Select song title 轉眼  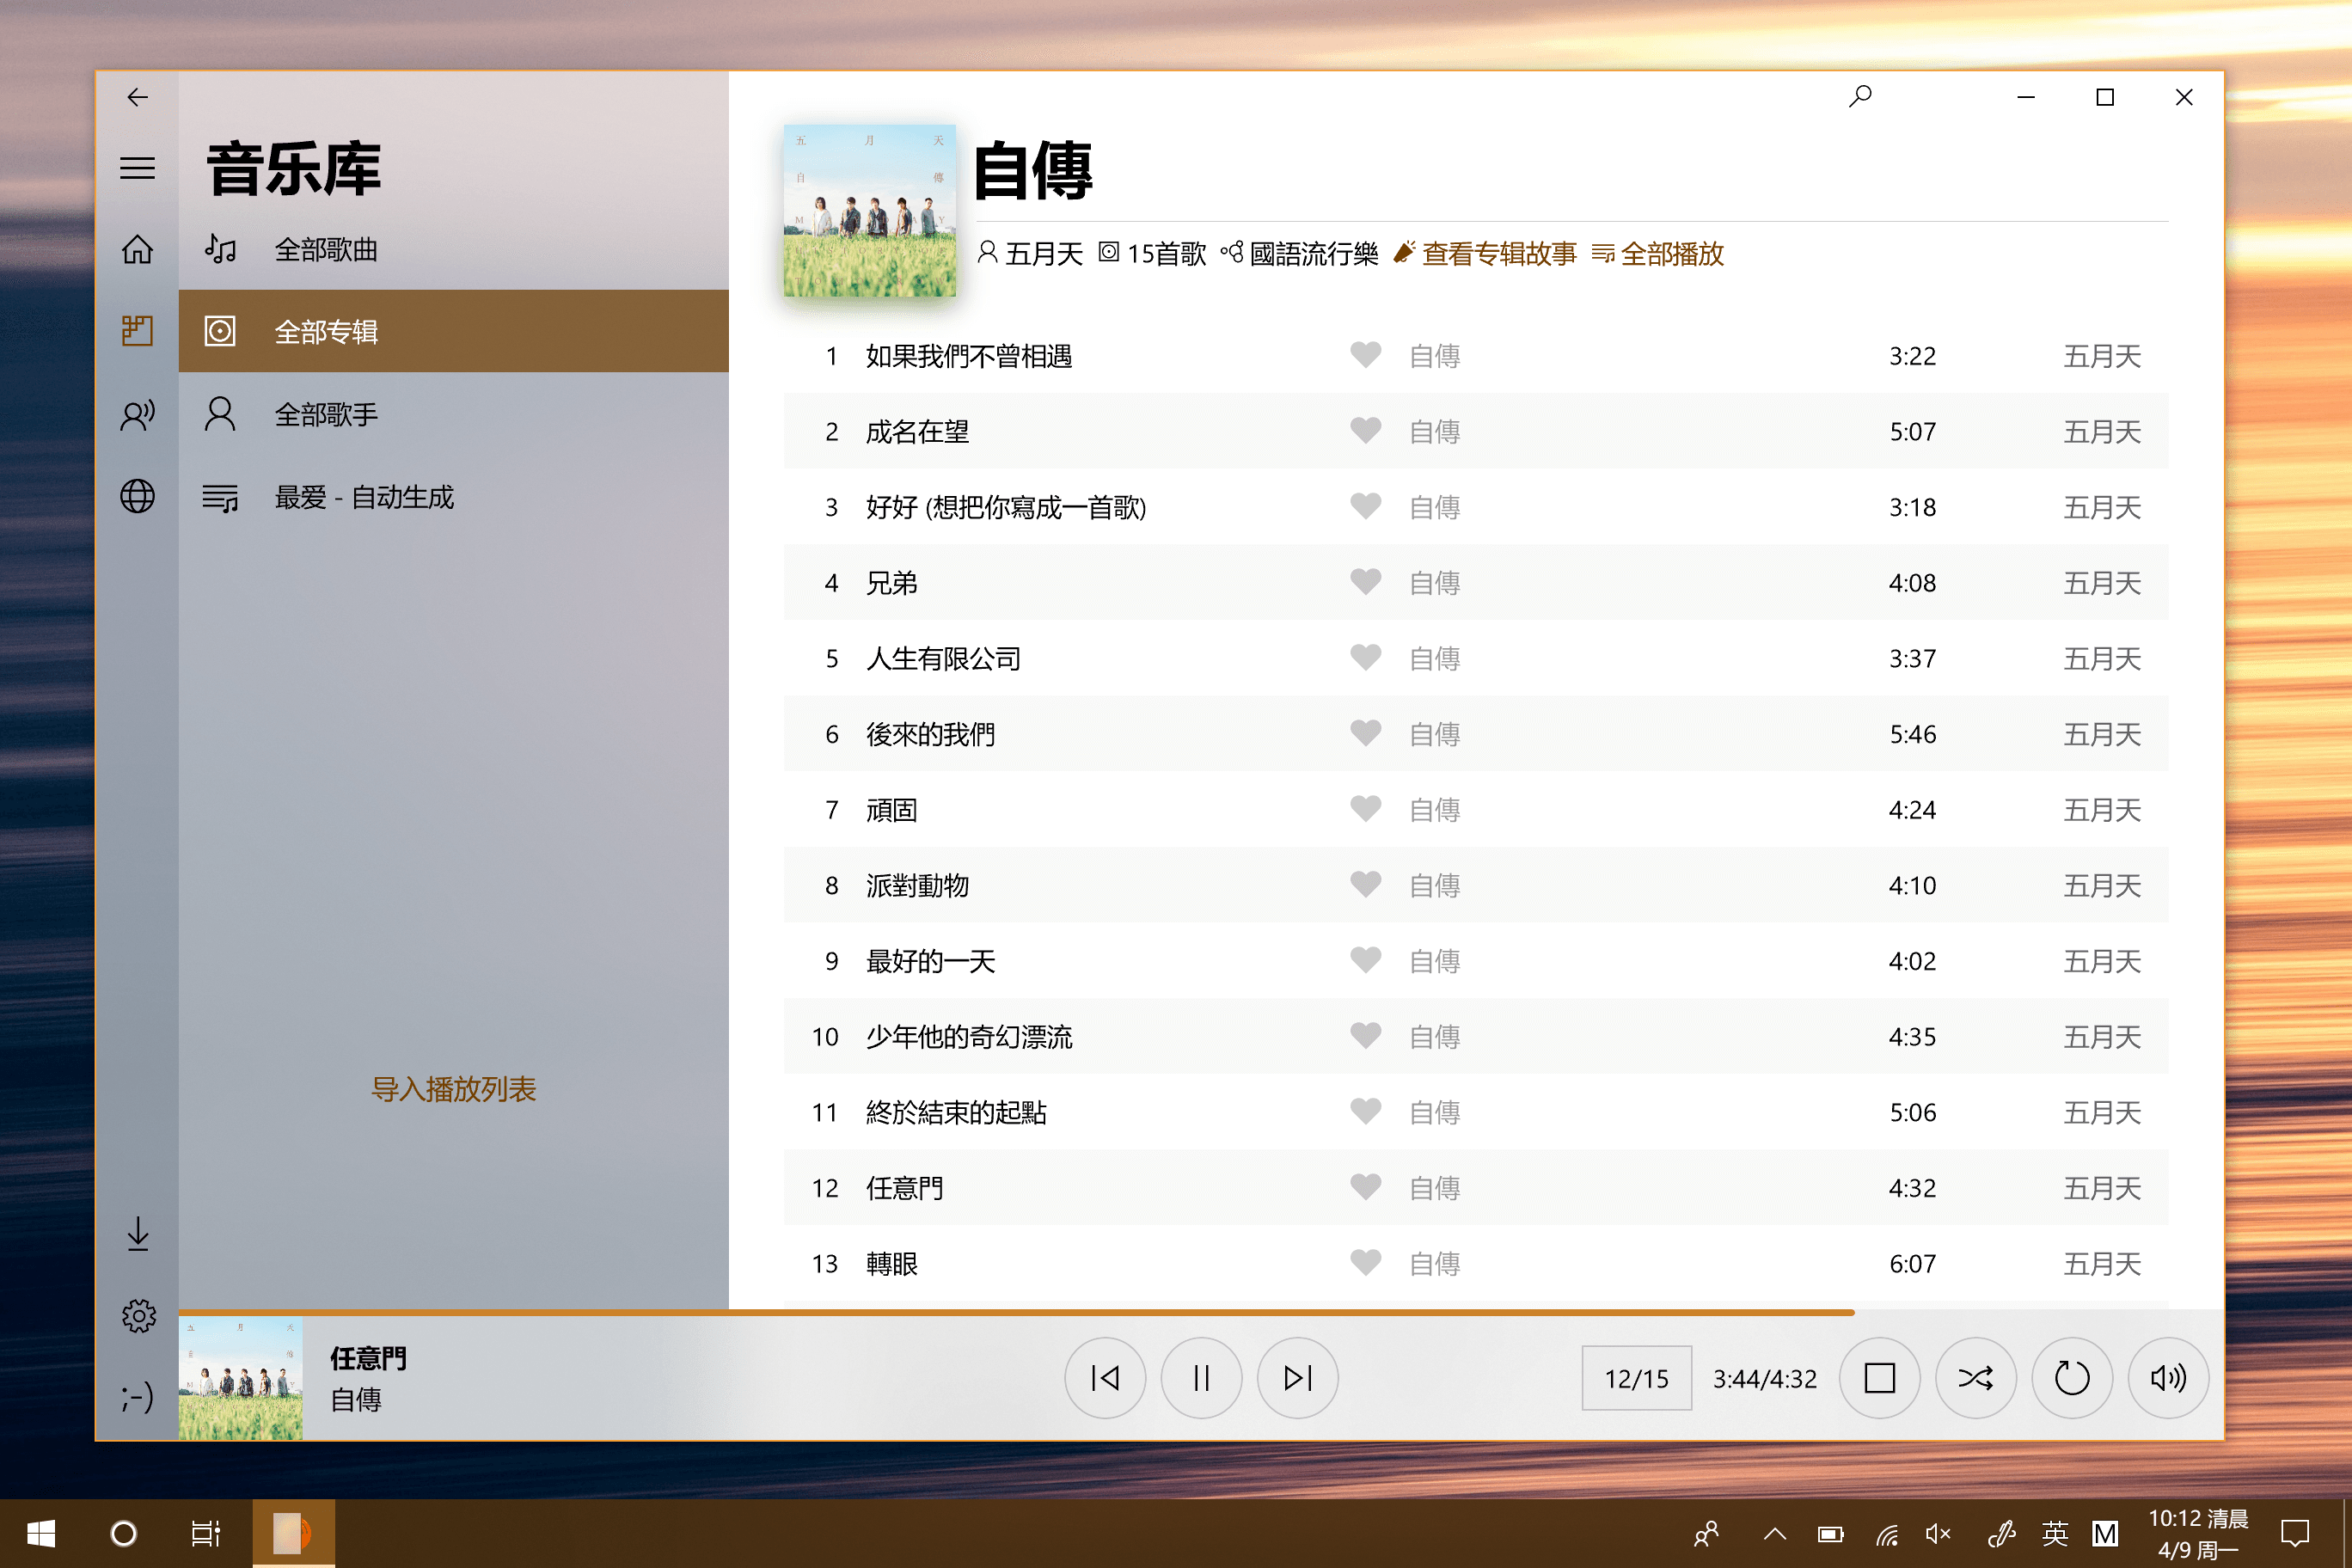pos(891,1264)
